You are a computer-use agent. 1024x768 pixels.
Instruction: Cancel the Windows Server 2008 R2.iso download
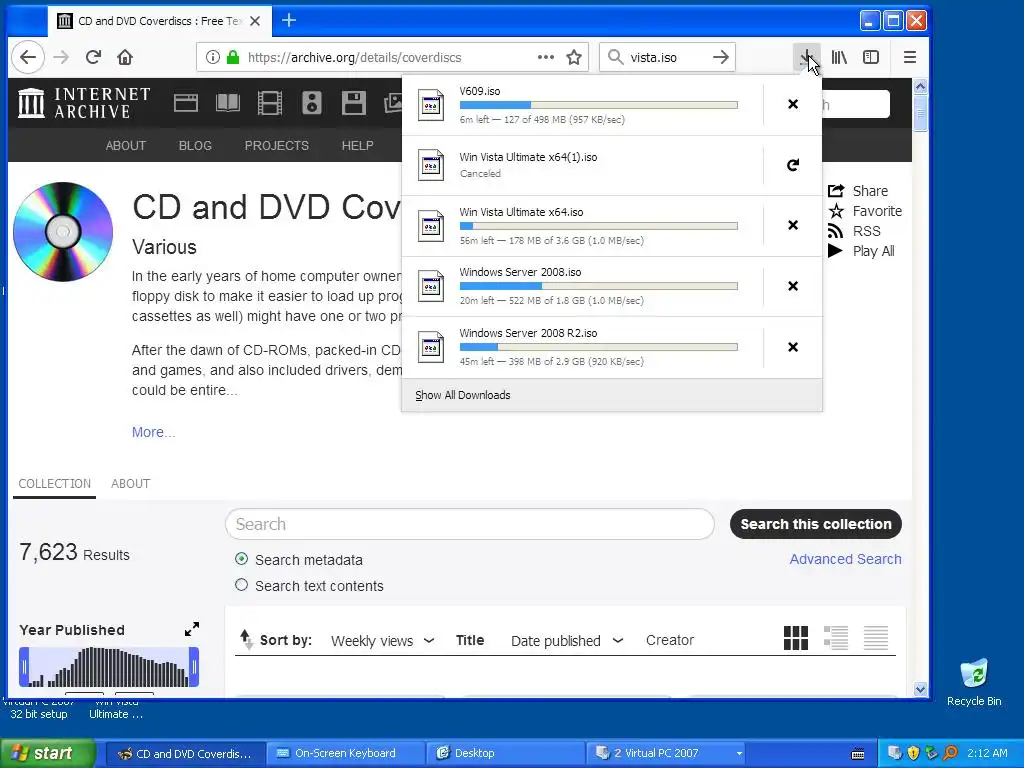793,347
